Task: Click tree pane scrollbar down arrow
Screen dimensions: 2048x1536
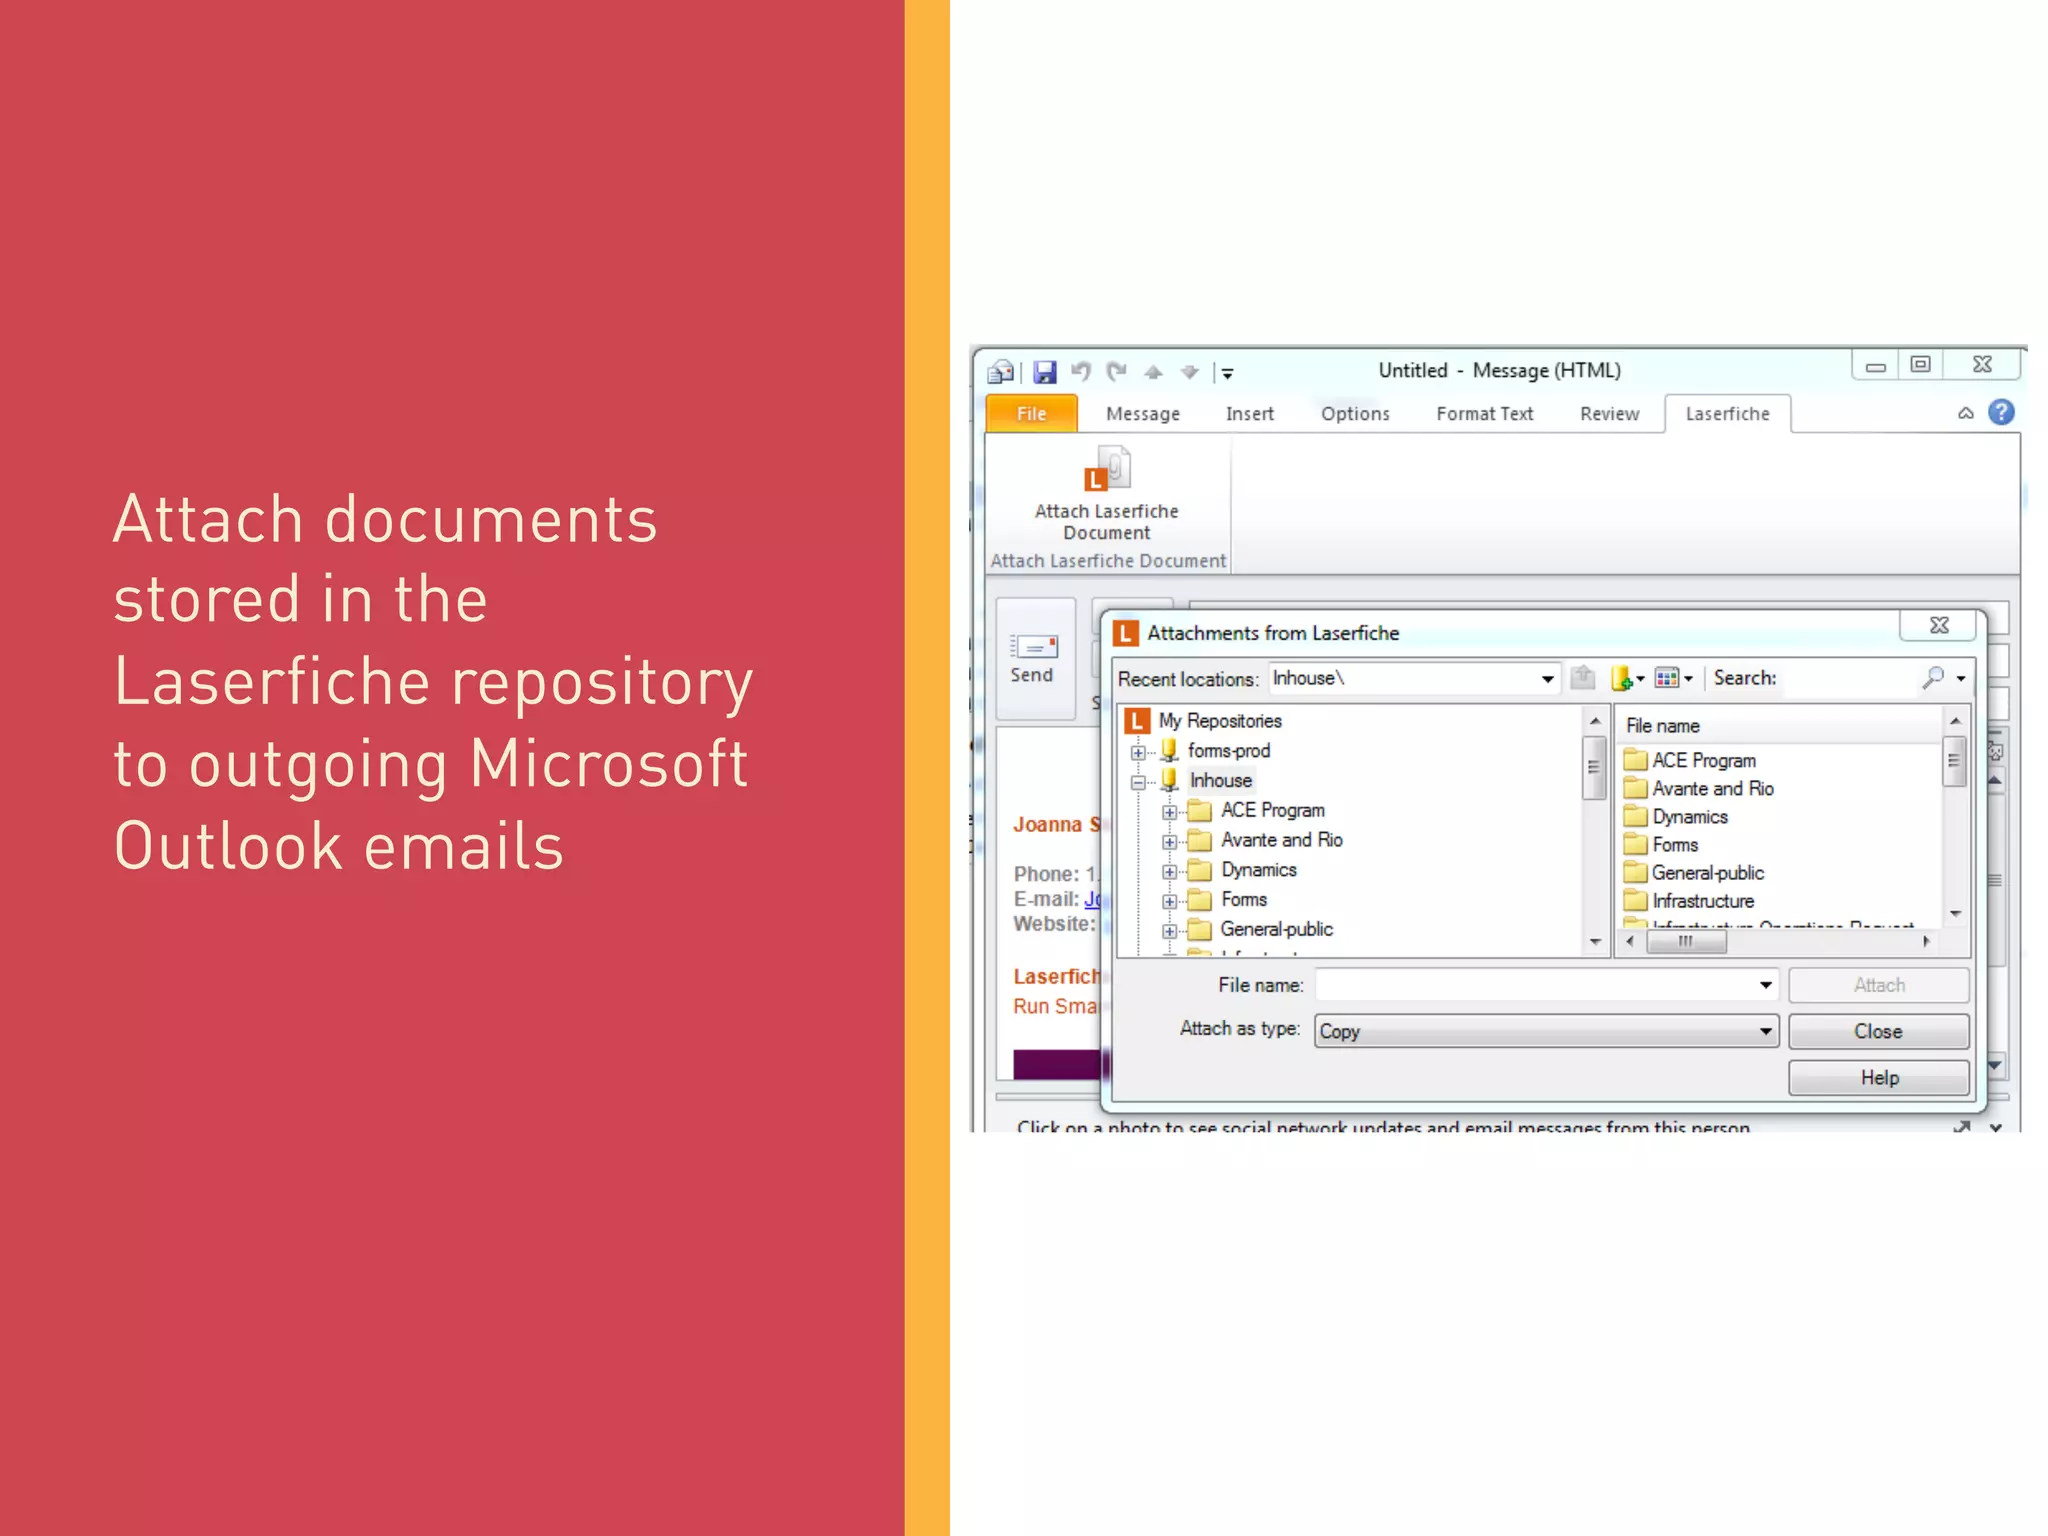Action: coord(1595,942)
